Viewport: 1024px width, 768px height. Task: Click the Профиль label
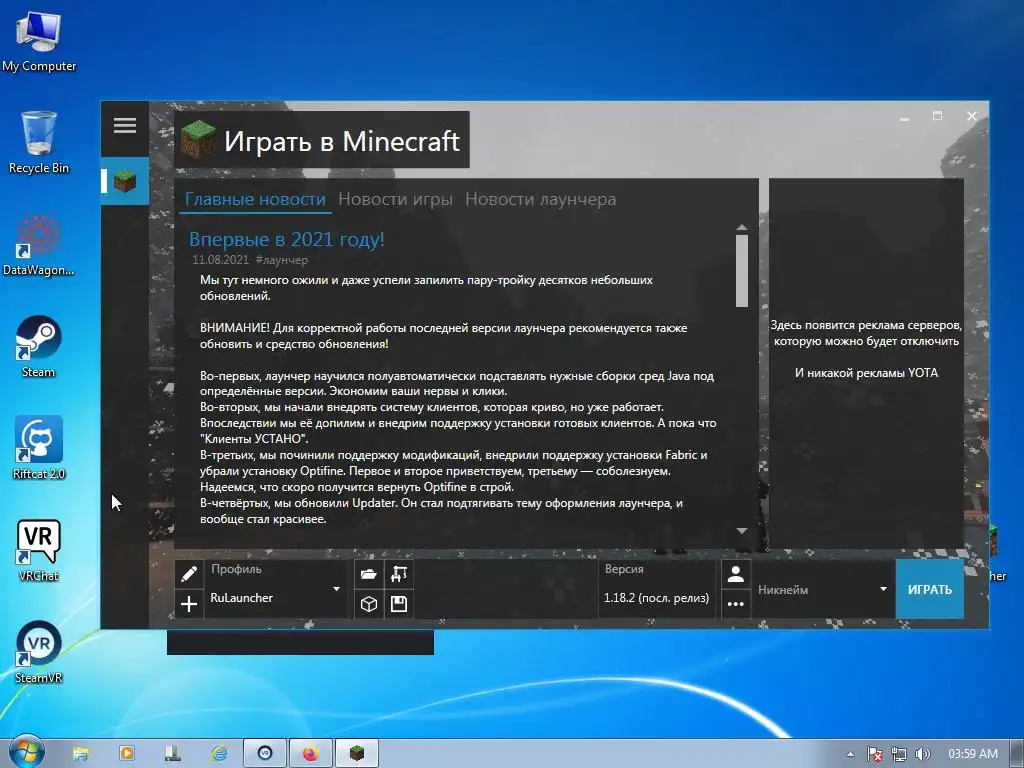pyautogui.click(x=236, y=569)
